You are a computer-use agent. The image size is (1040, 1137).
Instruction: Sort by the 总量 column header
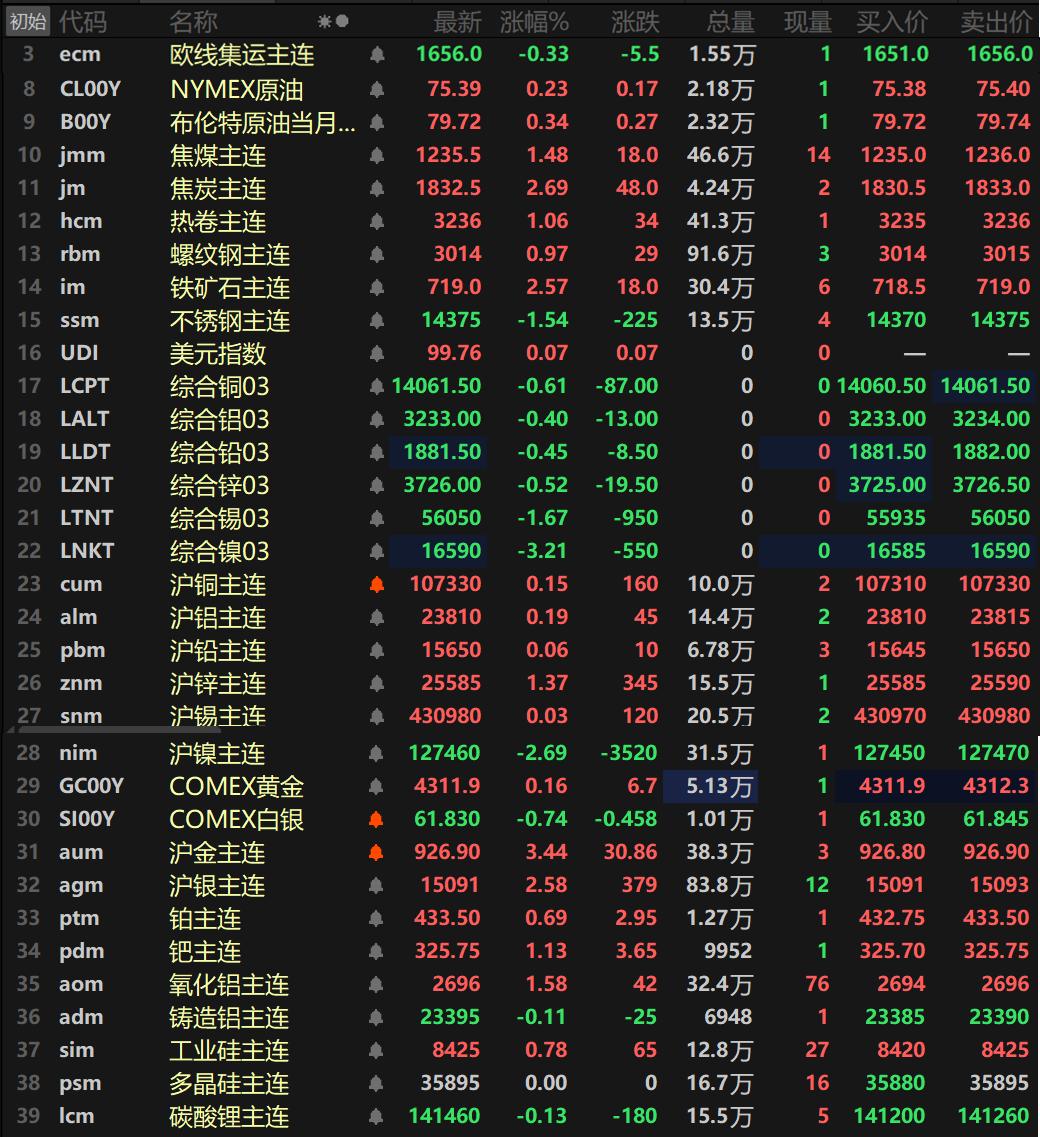(x=730, y=22)
